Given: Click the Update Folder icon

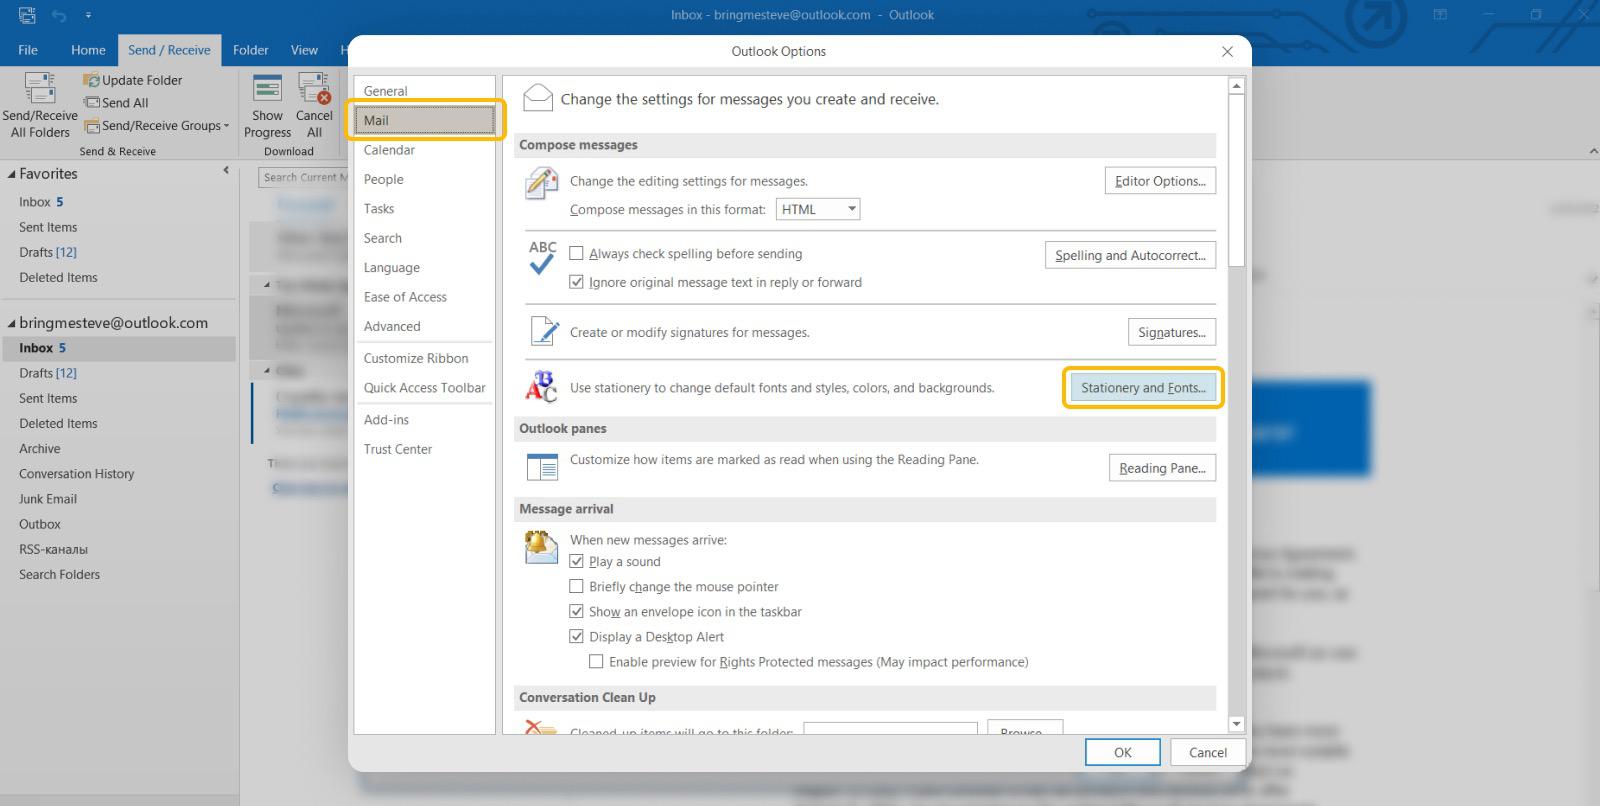Looking at the screenshot, I should pyautogui.click(x=91, y=80).
